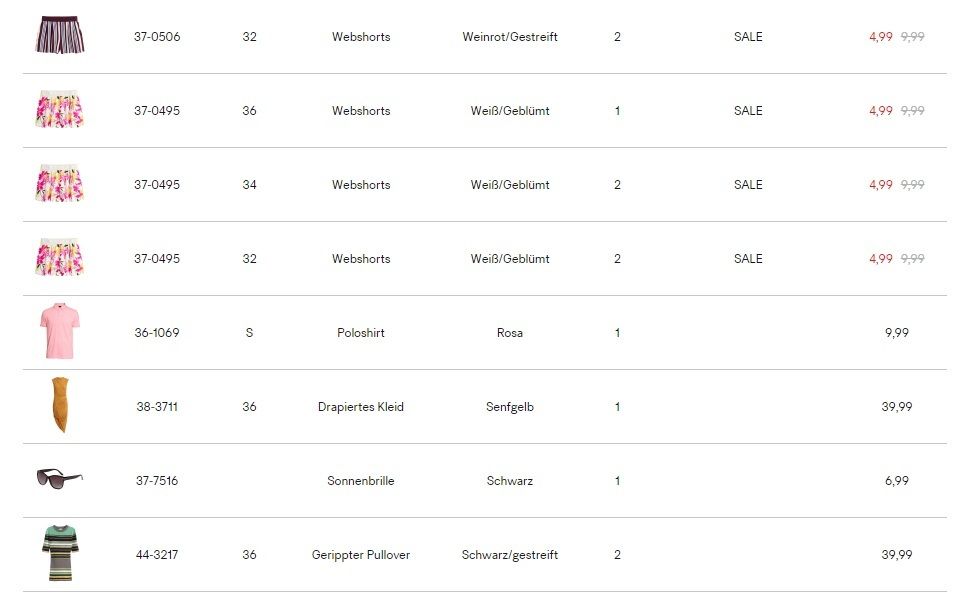This screenshot has height=602, width=953.
Task: Click article number 37-7516
Action: [x=157, y=481]
